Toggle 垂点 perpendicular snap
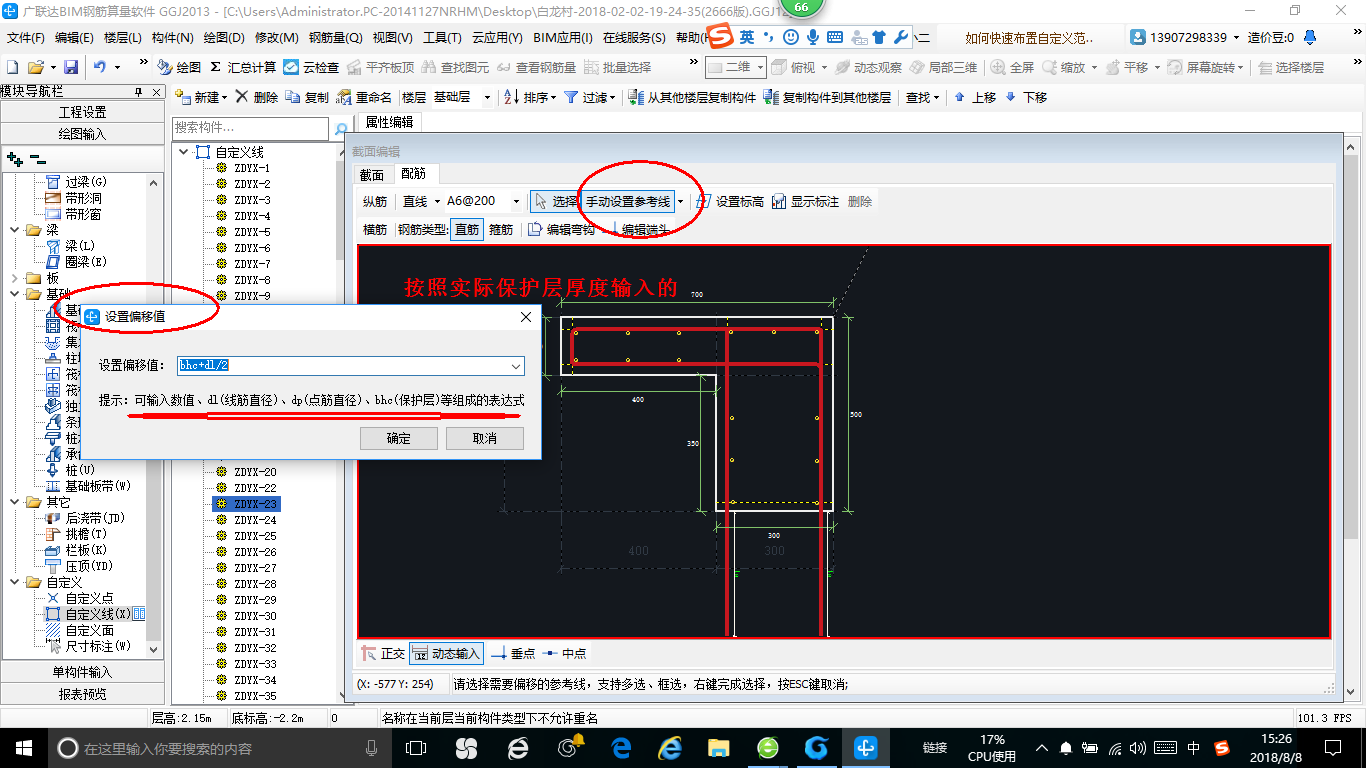Screen dimensions: 1366x768 coord(513,653)
